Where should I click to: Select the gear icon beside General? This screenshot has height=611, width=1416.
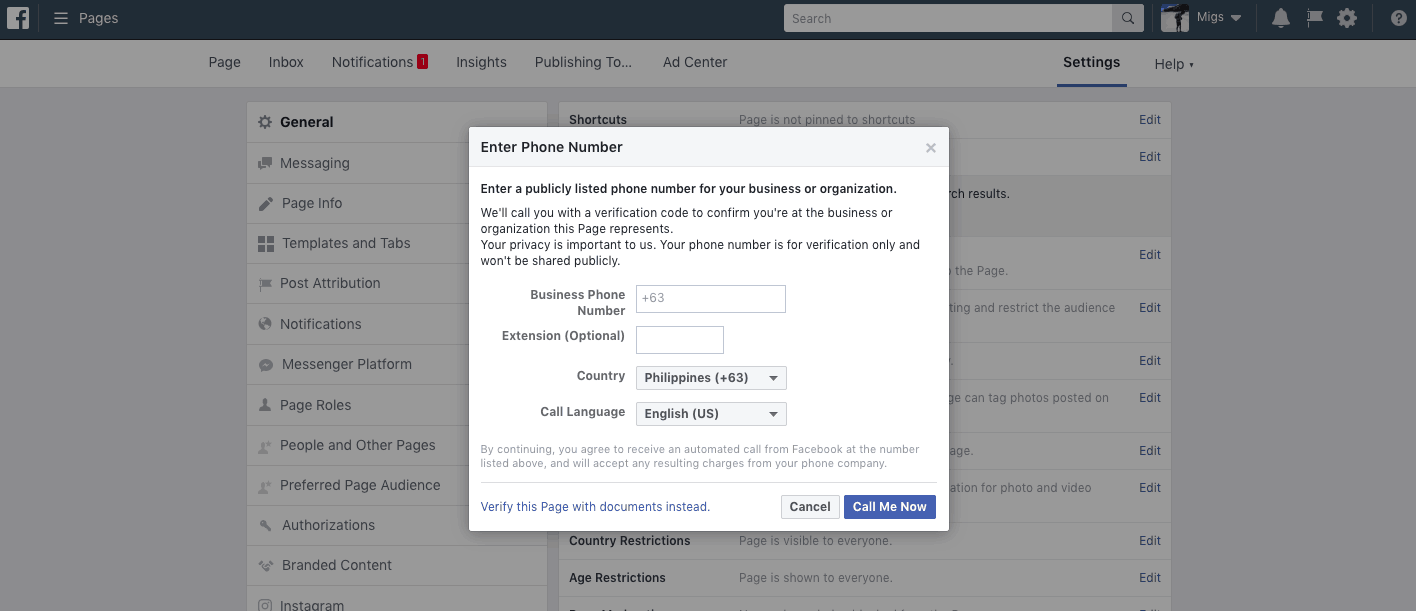point(264,121)
